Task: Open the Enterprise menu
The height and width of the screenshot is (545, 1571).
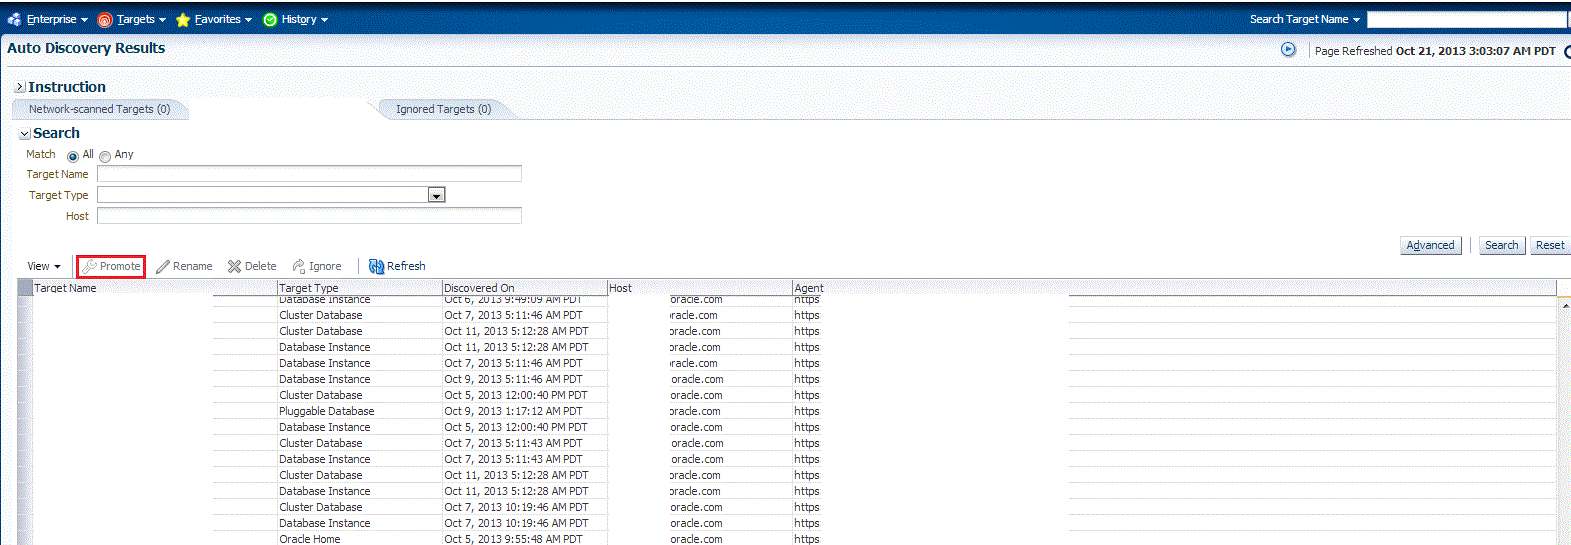Action: tap(48, 19)
